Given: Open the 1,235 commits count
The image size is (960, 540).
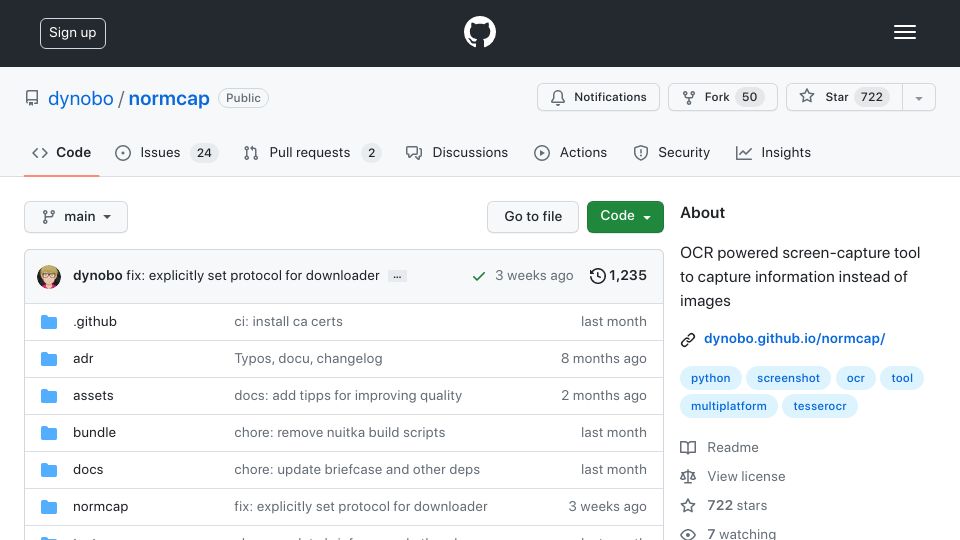Looking at the screenshot, I should [x=628, y=276].
